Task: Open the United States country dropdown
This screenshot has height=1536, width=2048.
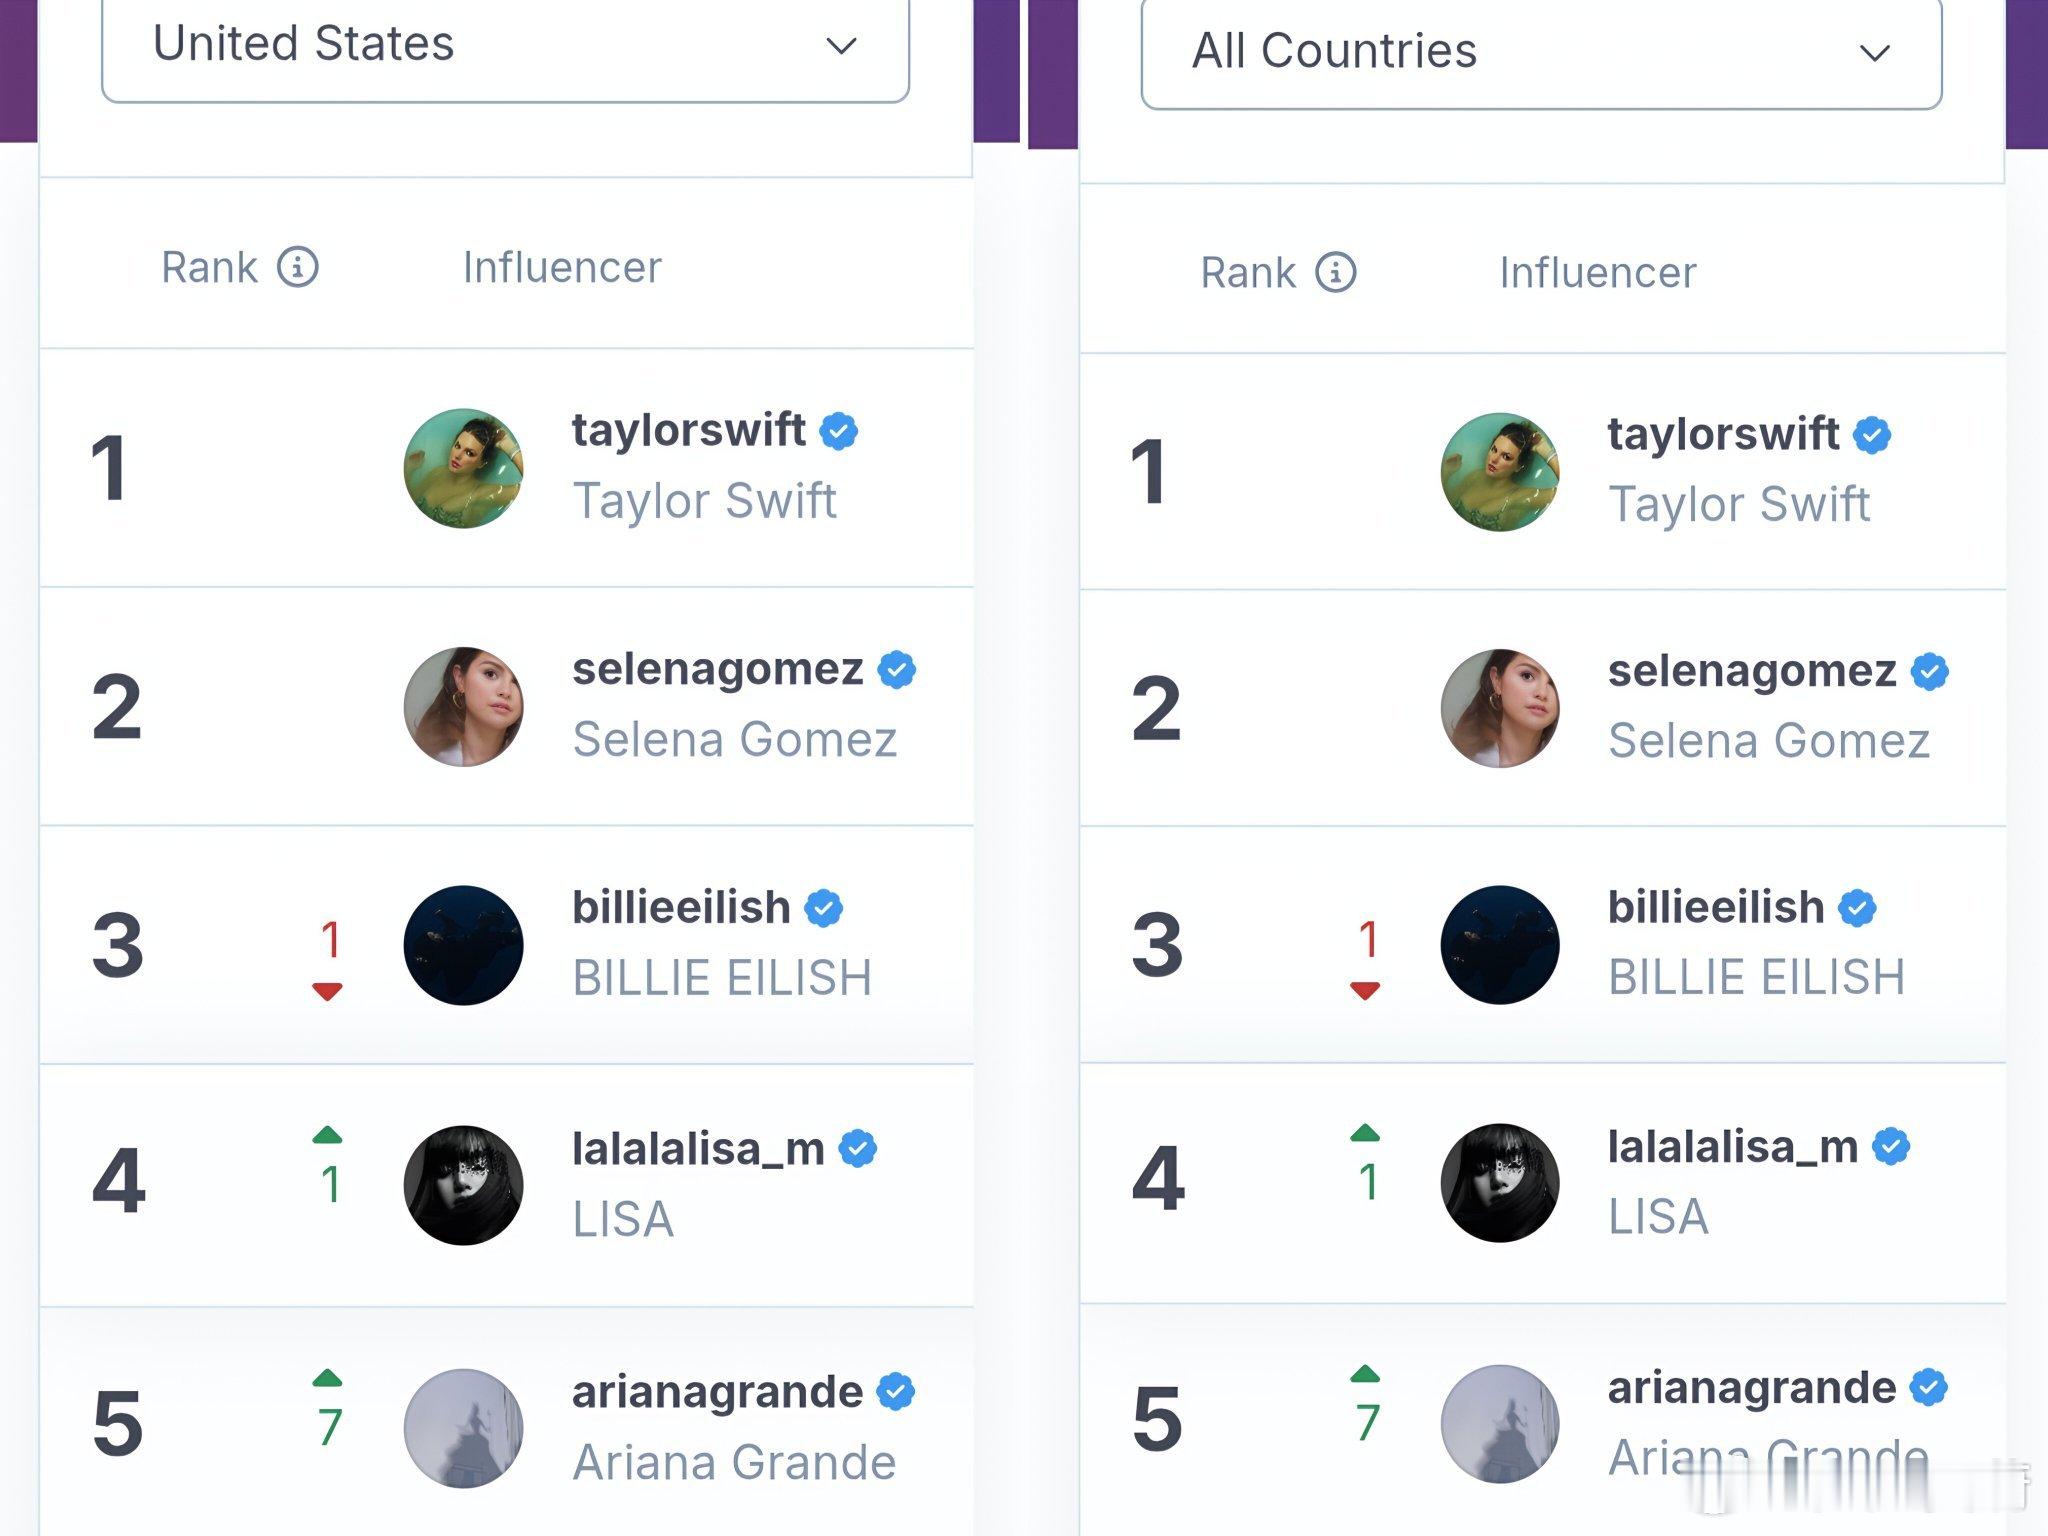Action: click(505, 46)
